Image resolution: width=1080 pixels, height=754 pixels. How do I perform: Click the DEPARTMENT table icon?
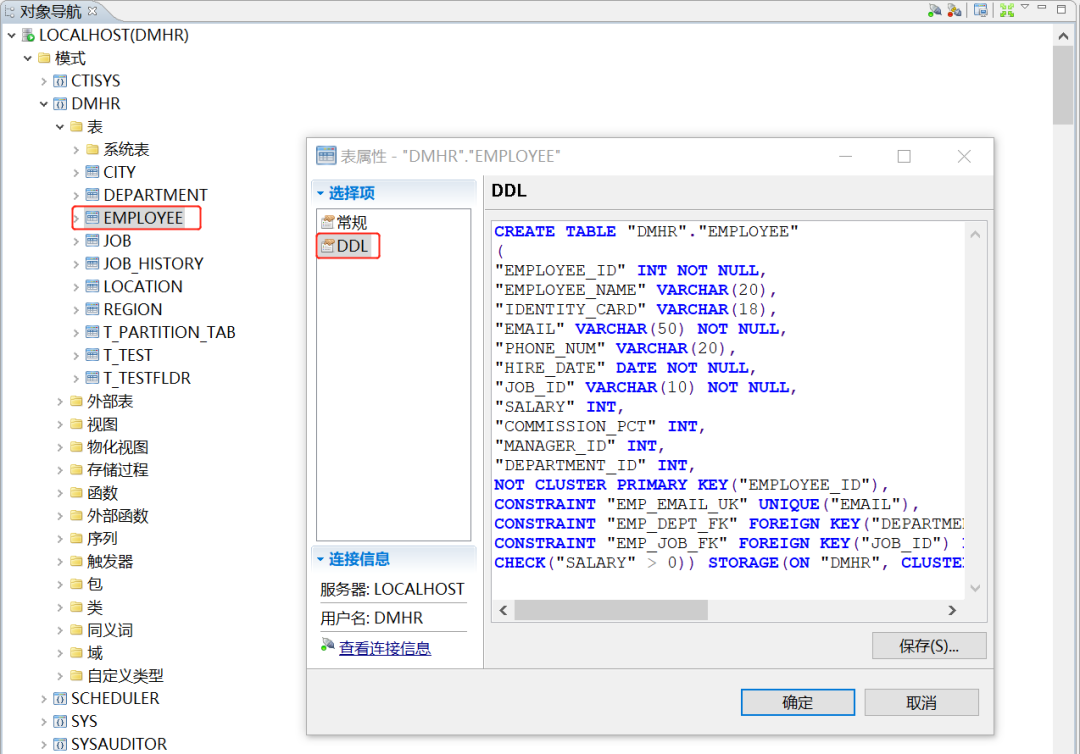pos(92,195)
